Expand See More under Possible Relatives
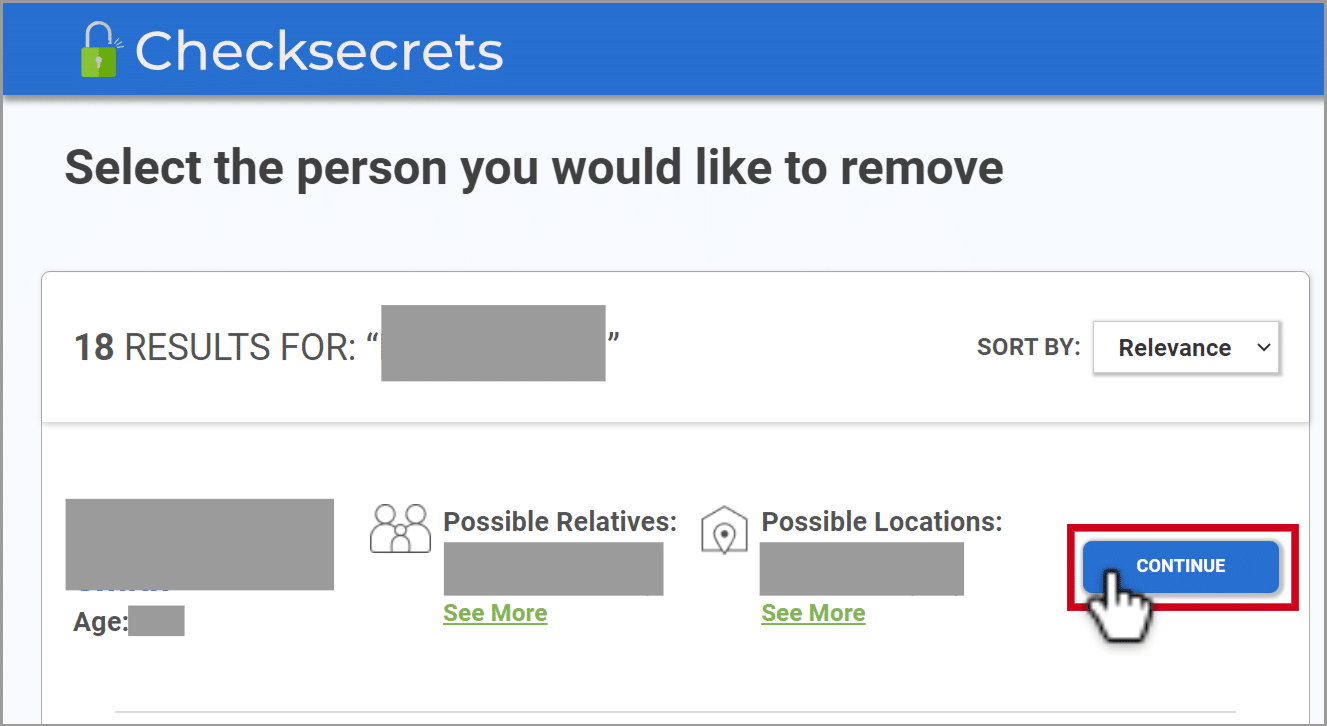1327x726 pixels. pyautogui.click(x=495, y=613)
